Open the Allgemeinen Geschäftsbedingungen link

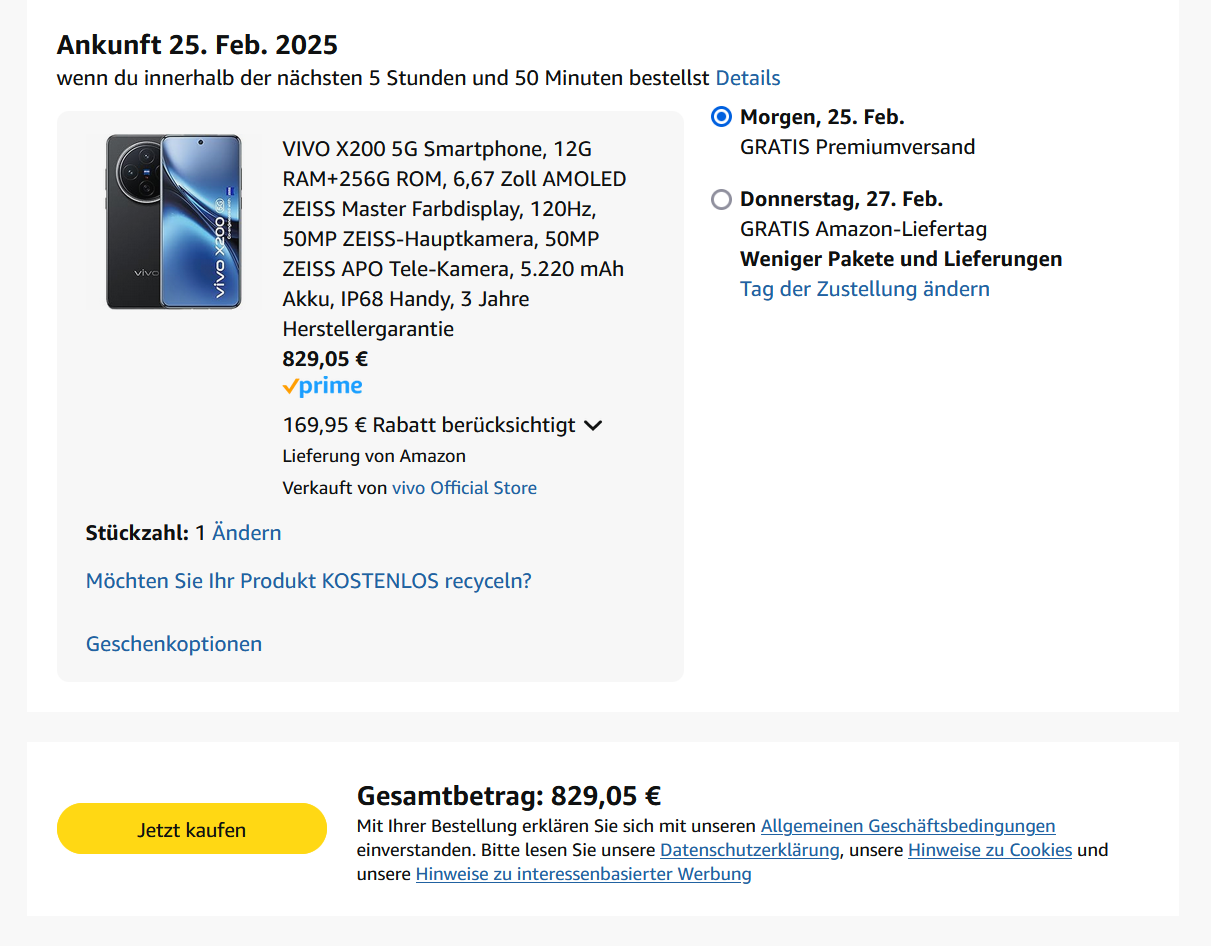(907, 826)
